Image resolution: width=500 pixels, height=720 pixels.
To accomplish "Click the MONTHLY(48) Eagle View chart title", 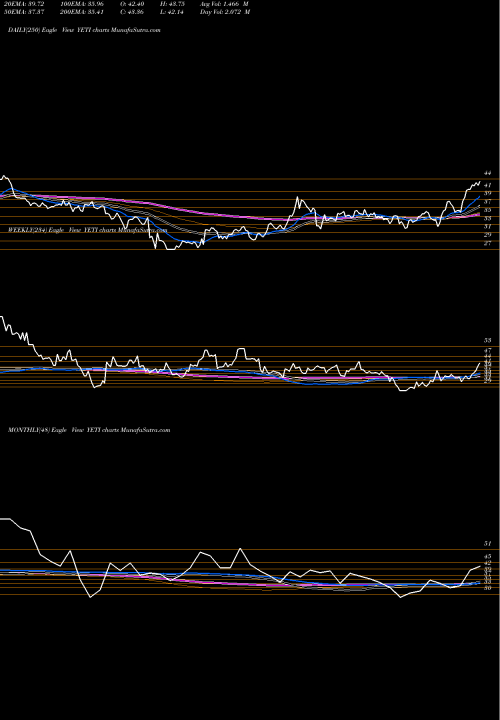I will 89,430.
